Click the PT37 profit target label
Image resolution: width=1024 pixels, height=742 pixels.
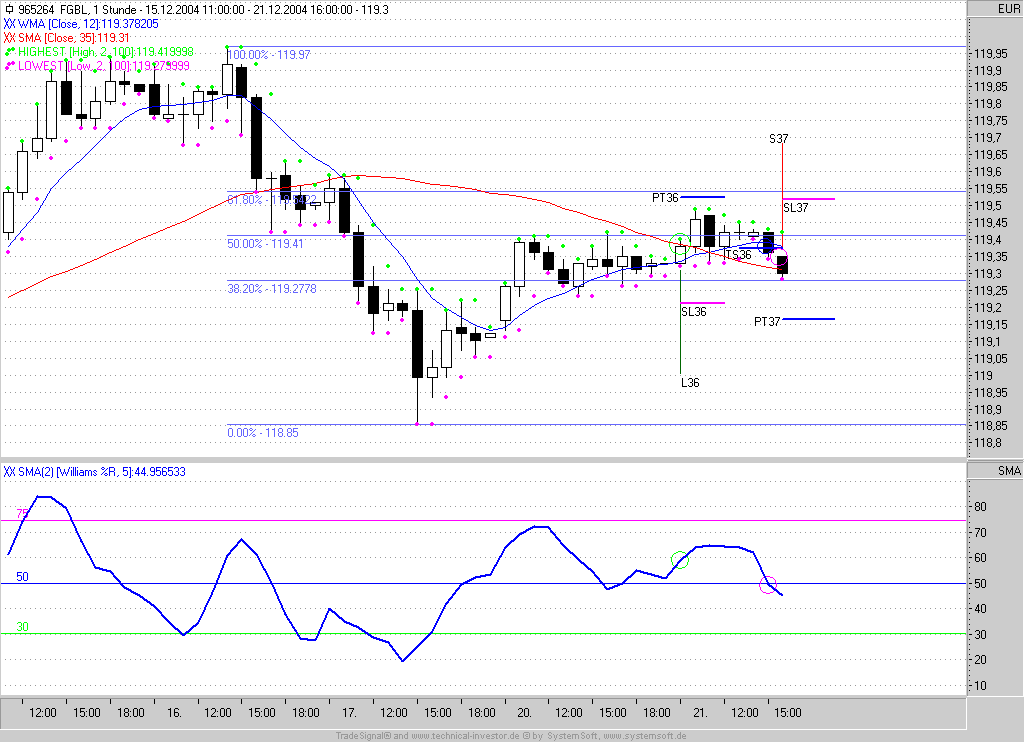[767, 321]
